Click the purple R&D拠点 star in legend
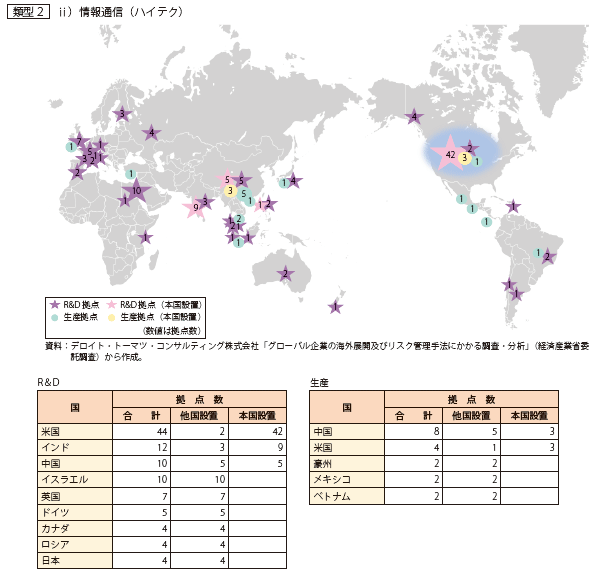The image size is (598, 578). tap(55, 305)
